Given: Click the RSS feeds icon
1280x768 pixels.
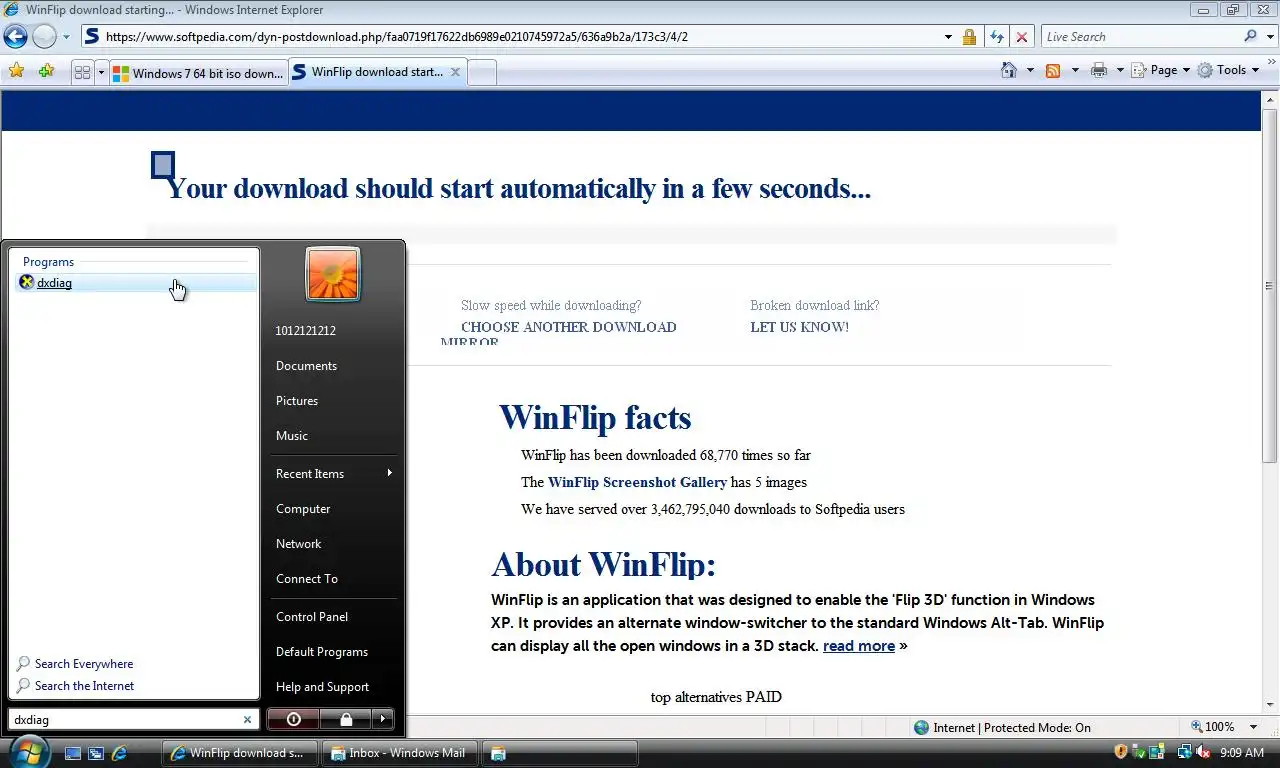Looking at the screenshot, I should pyautogui.click(x=1053, y=70).
